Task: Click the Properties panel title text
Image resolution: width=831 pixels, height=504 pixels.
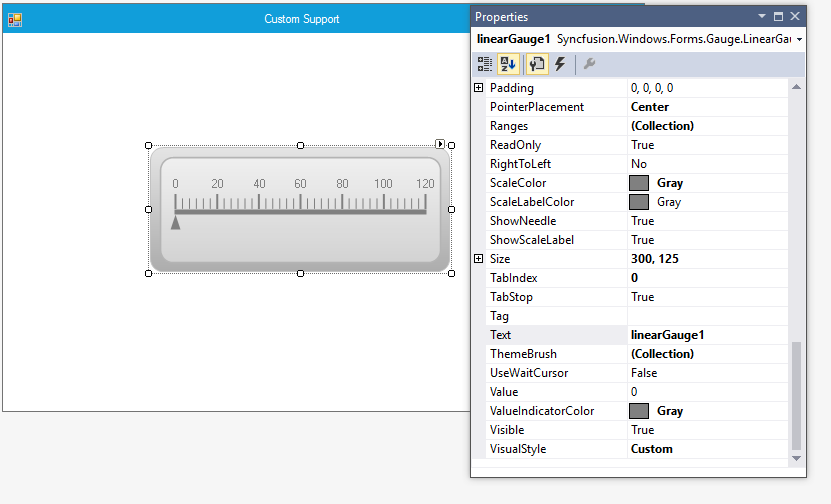Action: pos(501,17)
